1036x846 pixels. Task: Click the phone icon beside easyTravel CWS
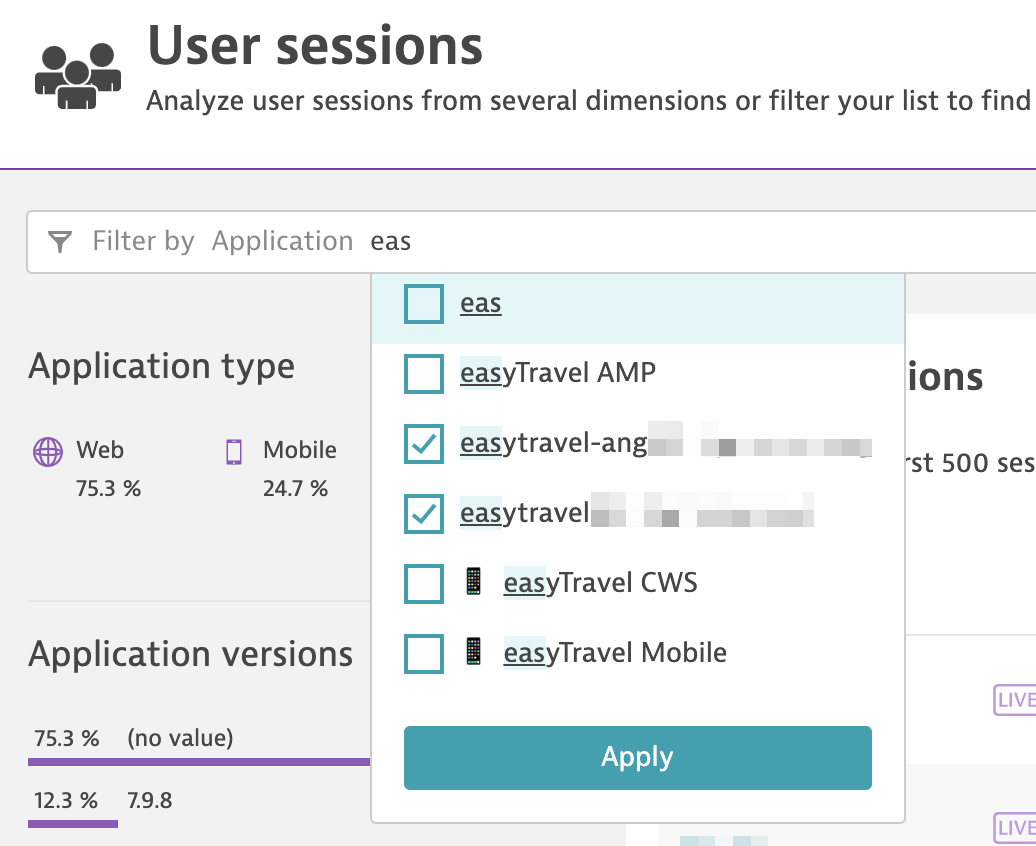tap(473, 582)
